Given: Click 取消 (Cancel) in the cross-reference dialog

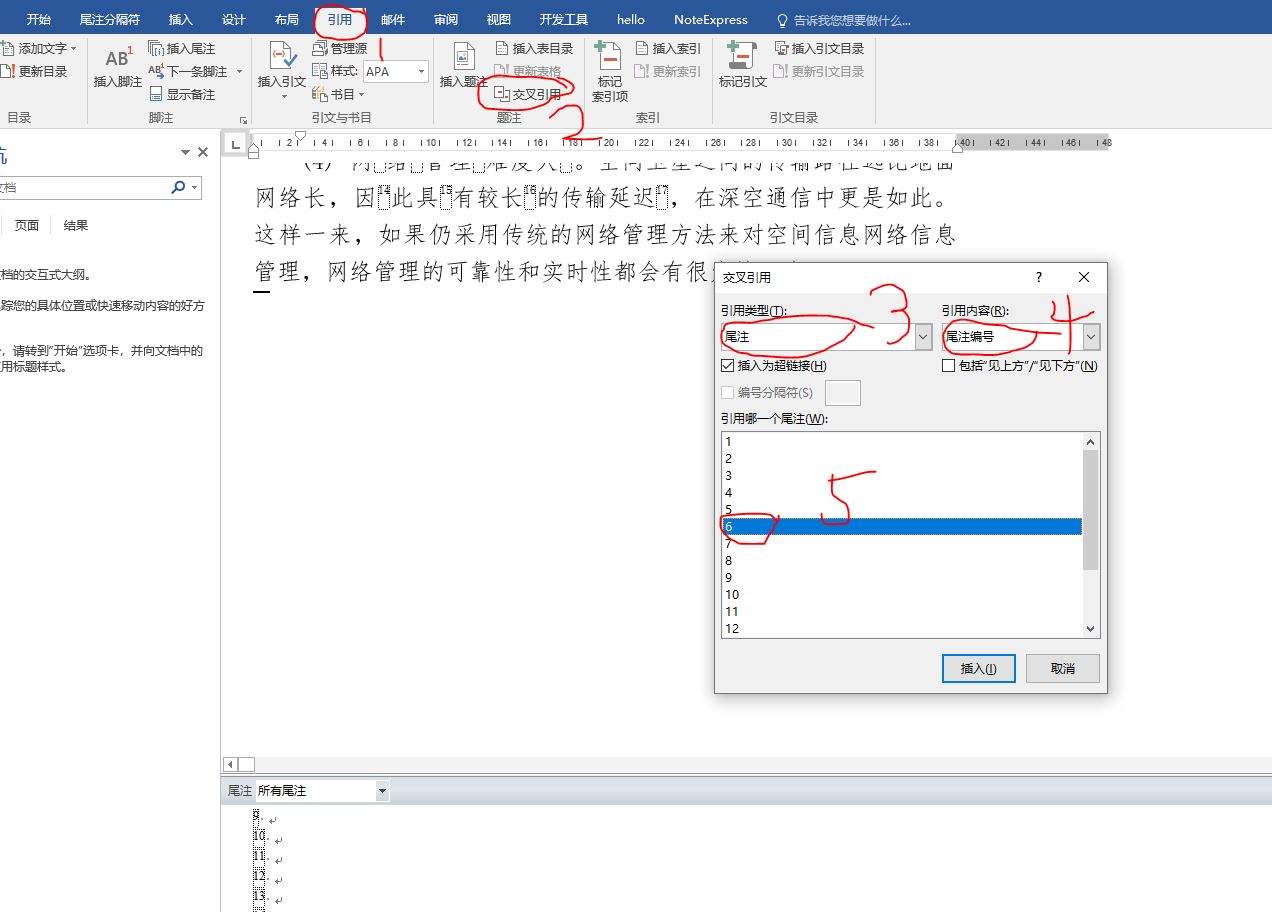Looking at the screenshot, I should [1063, 668].
